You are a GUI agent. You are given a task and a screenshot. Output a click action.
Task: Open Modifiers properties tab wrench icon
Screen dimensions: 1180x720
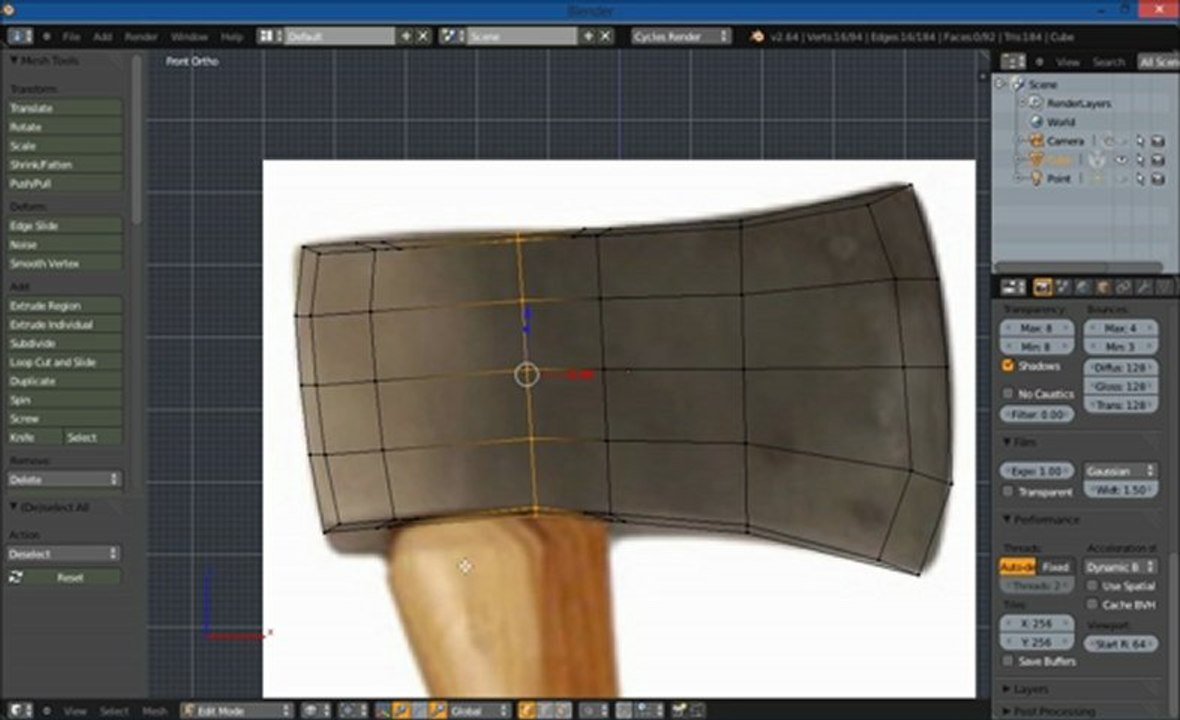[x=1144, y=287]
